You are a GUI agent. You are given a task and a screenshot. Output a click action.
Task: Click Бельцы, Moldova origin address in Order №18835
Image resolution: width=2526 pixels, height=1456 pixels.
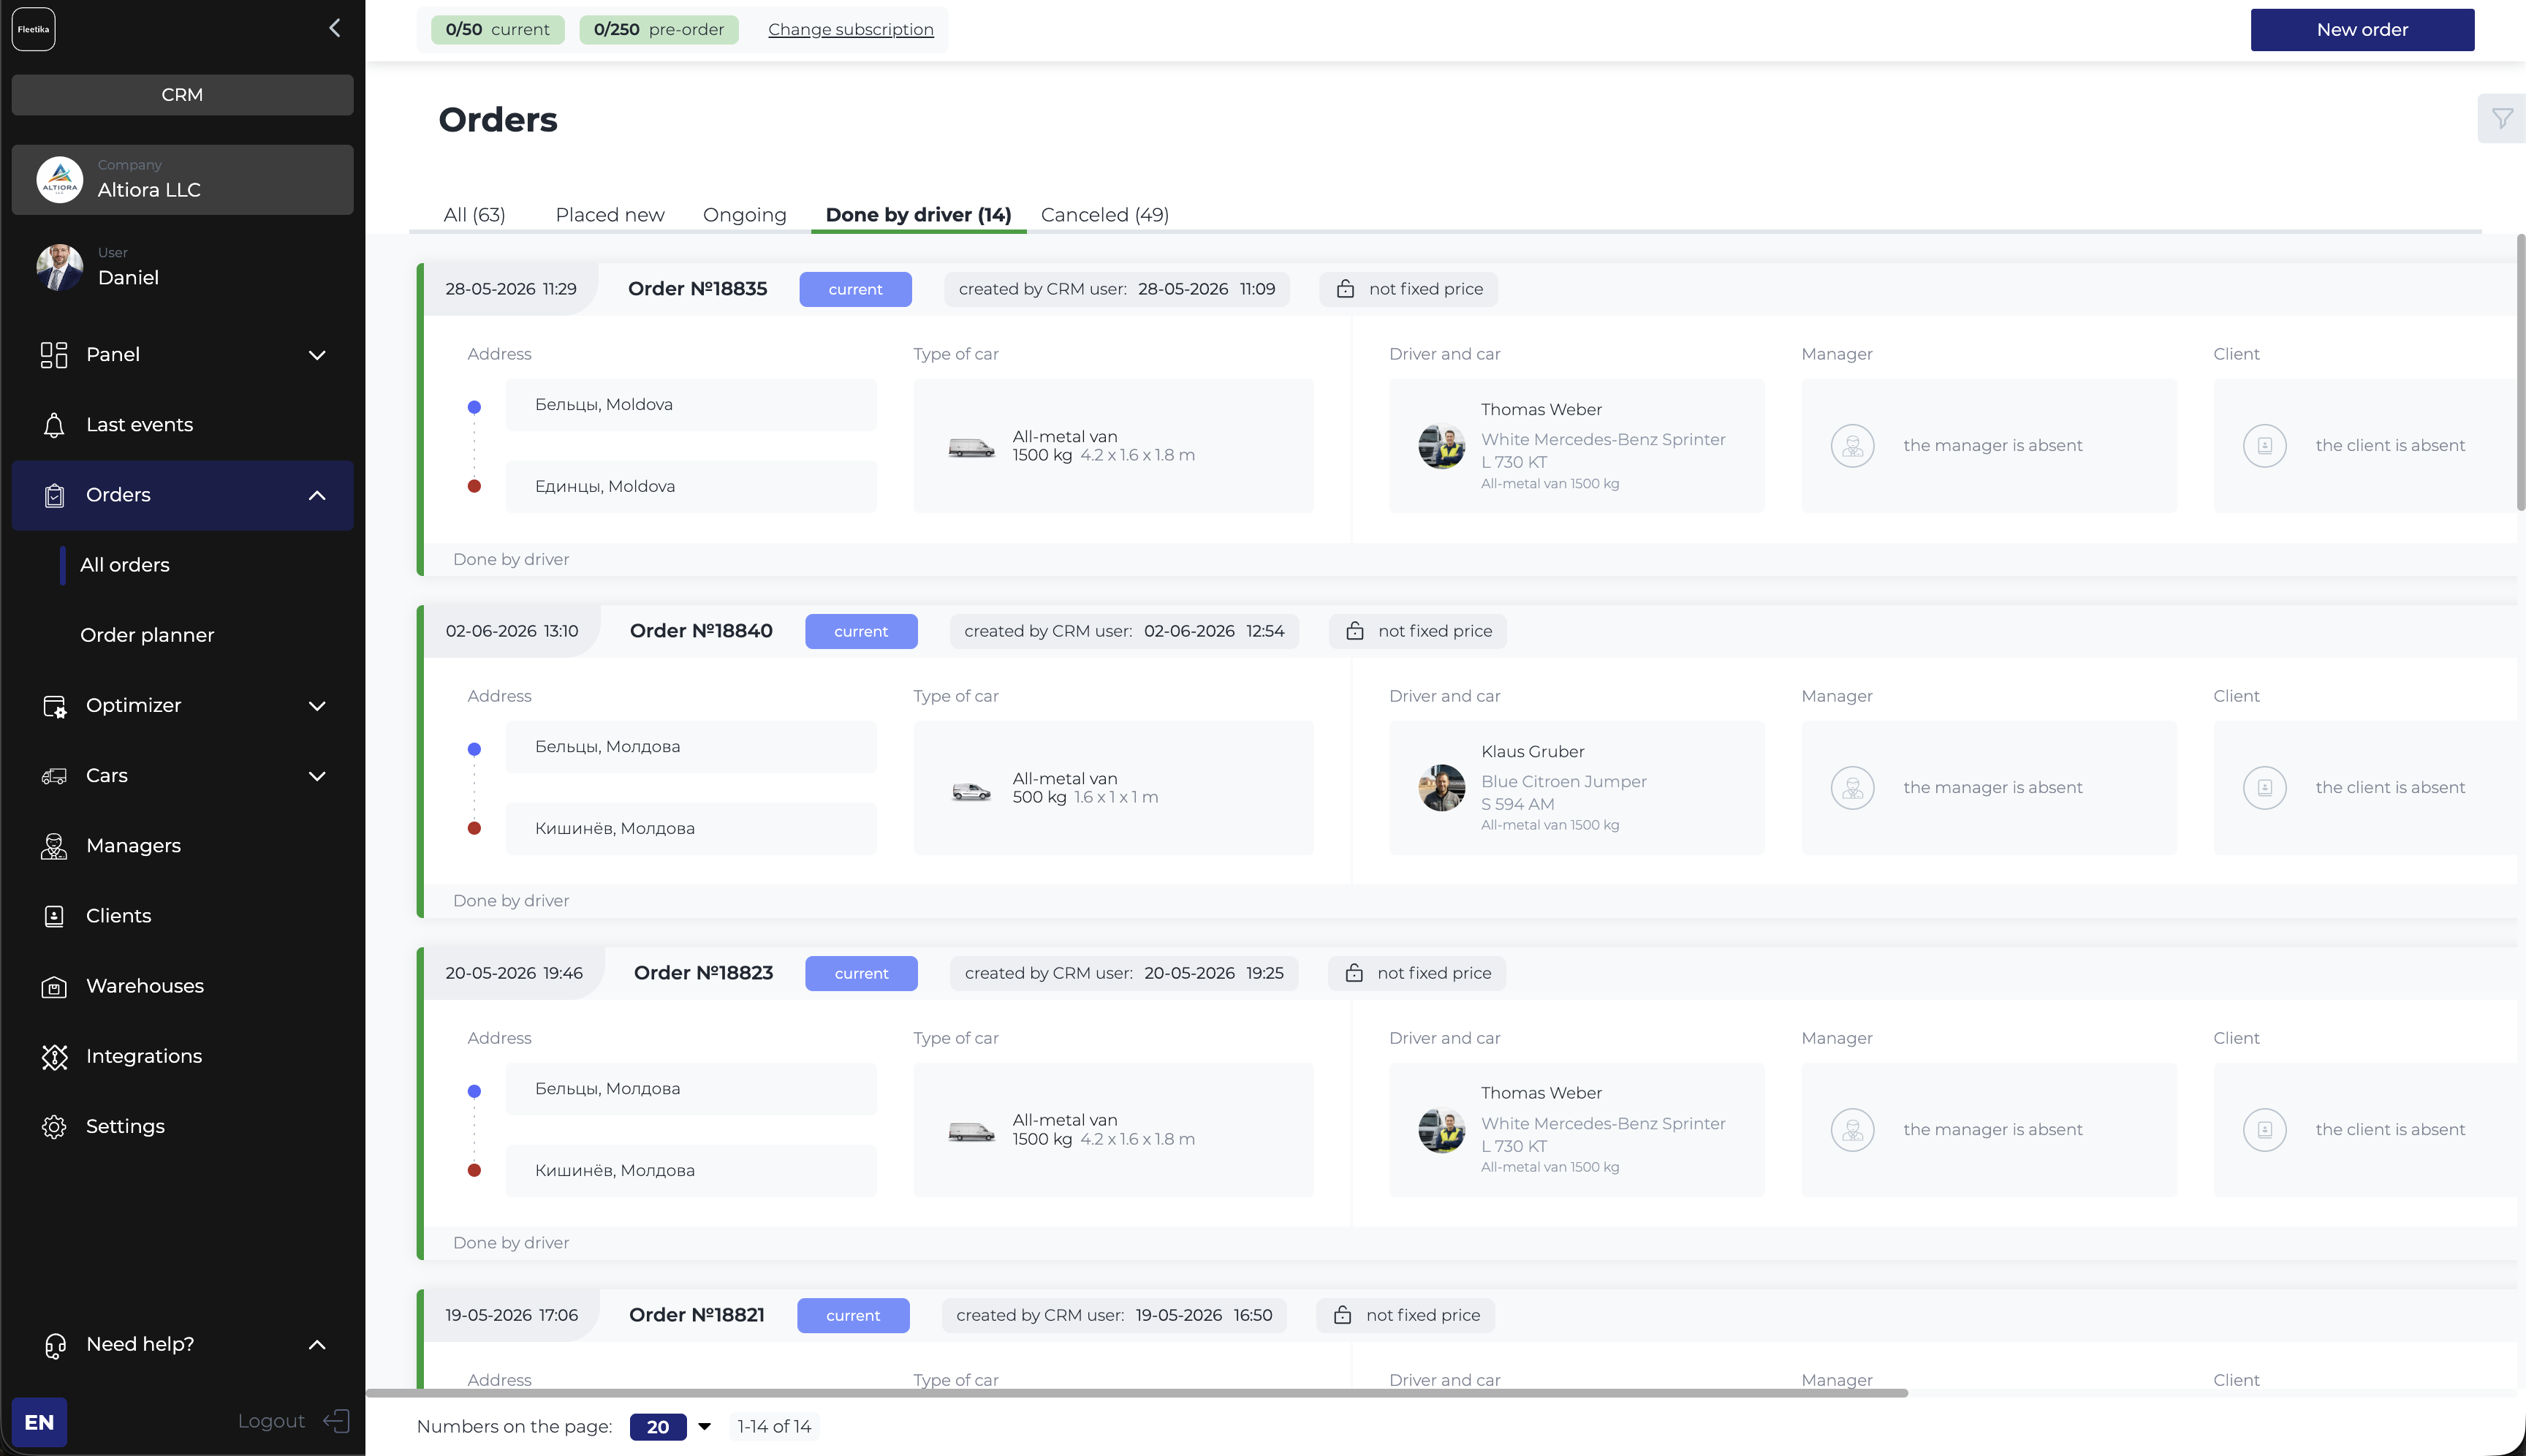(x=691, y=405)
